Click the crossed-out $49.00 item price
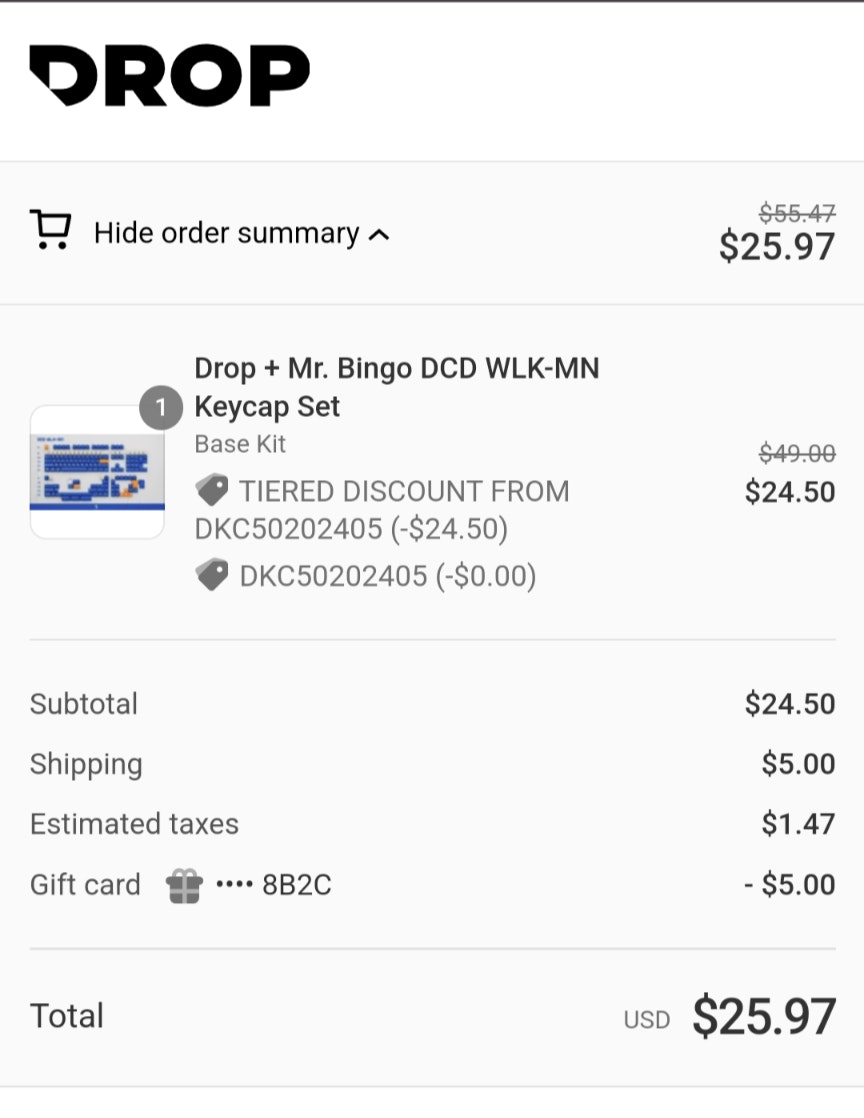The image size is (864, 1118). pos(797,453)
